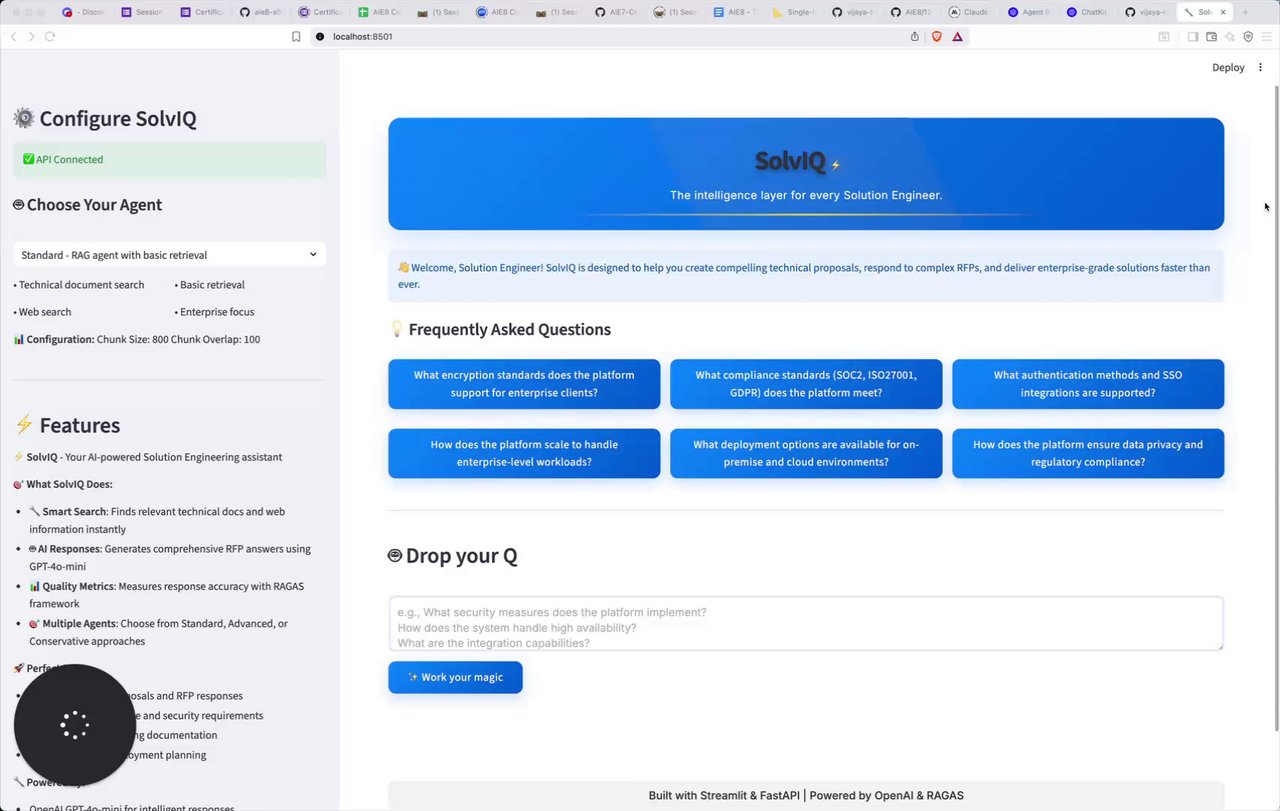This screenshot has height=811, width=1280.
Task: Click the Brave Rewards triangle icon
Action: [x=957, y=36]
